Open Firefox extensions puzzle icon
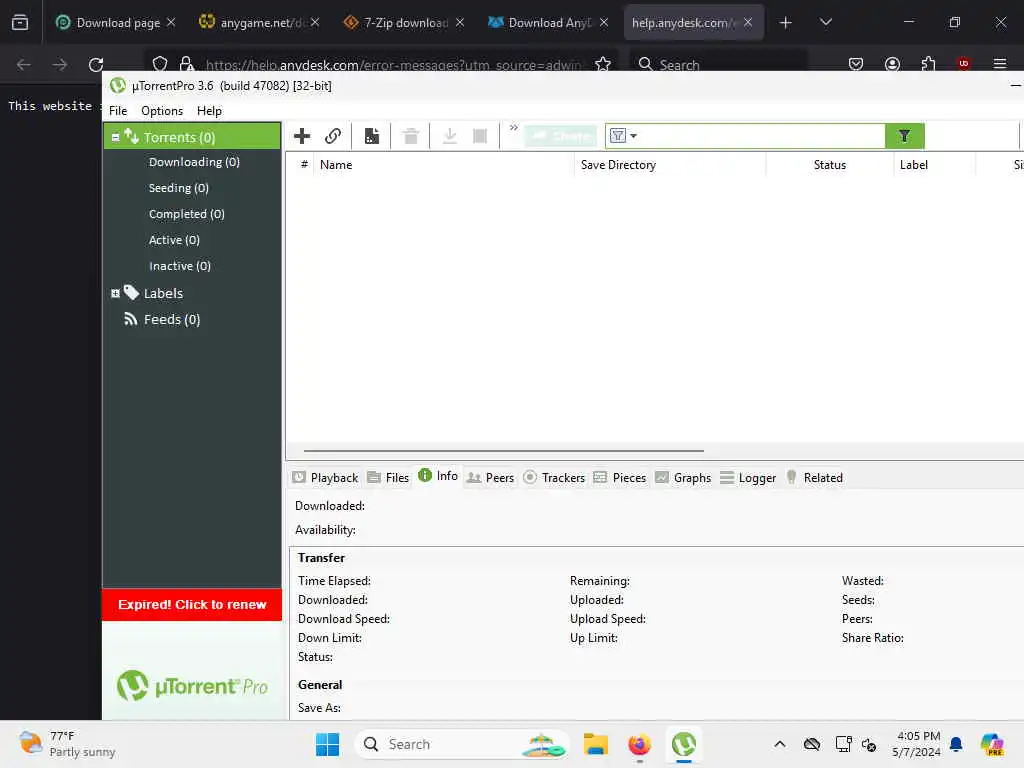 pyautogui.click(x=928, y=65)
